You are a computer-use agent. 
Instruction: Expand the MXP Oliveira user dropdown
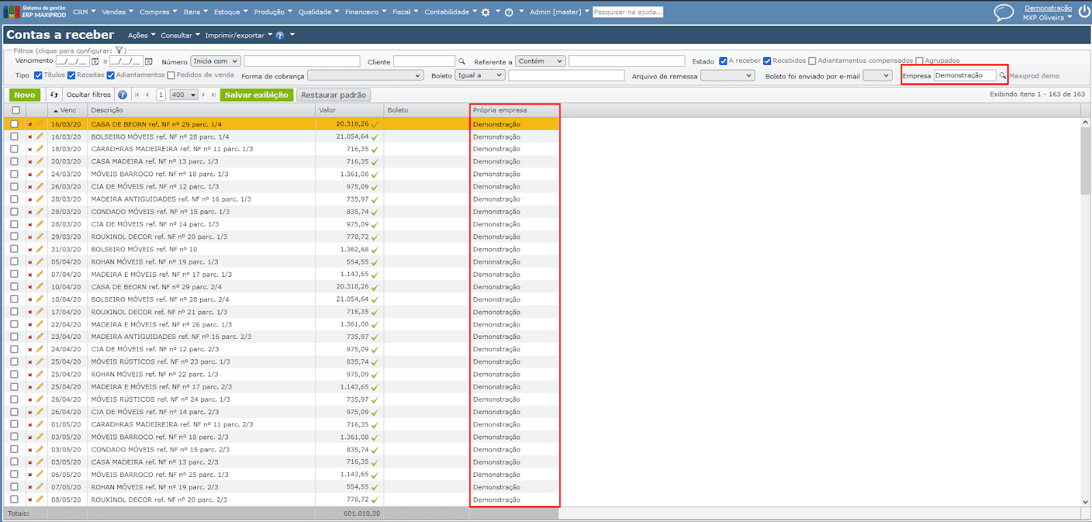1047,17
